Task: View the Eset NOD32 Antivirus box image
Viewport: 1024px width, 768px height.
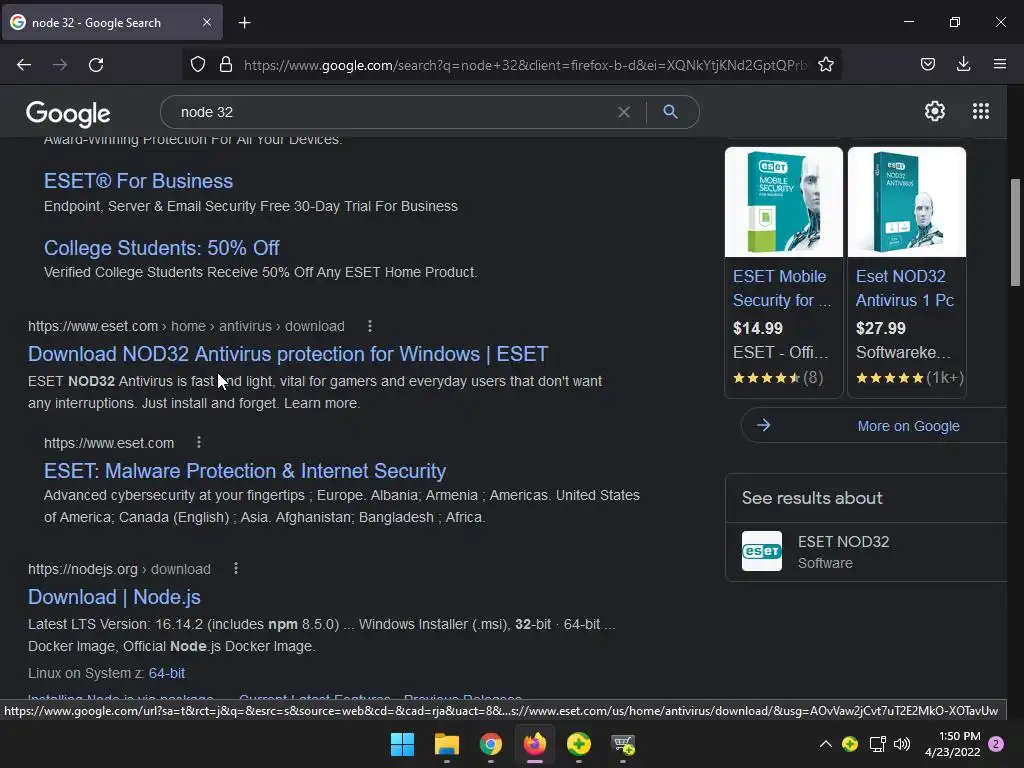Action: [906, 202]
